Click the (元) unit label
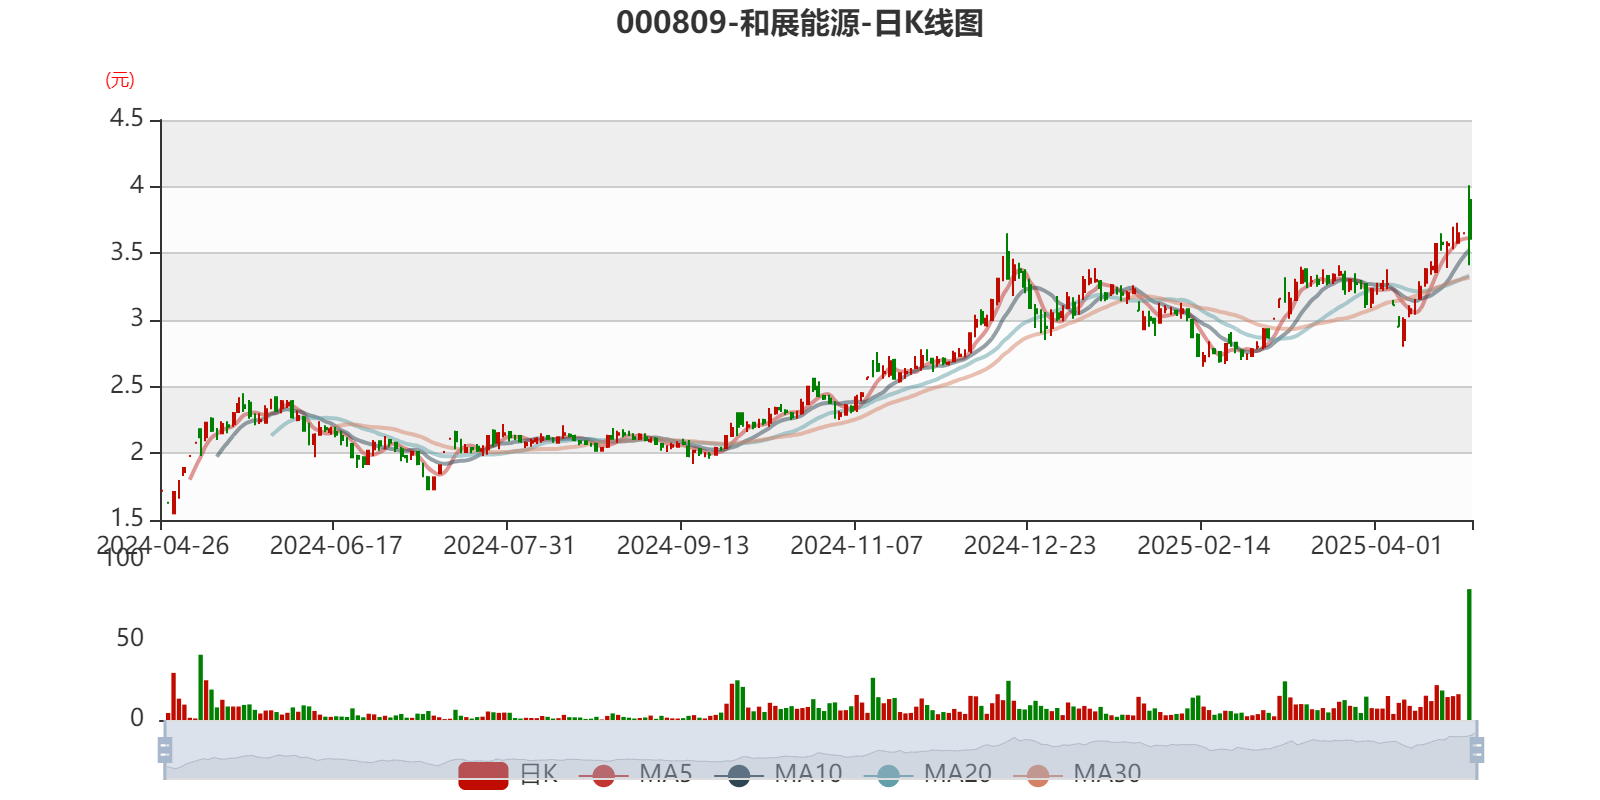The width and height of the screenshot is (1600, 800). pyautogui.click(x=120, y=80)
